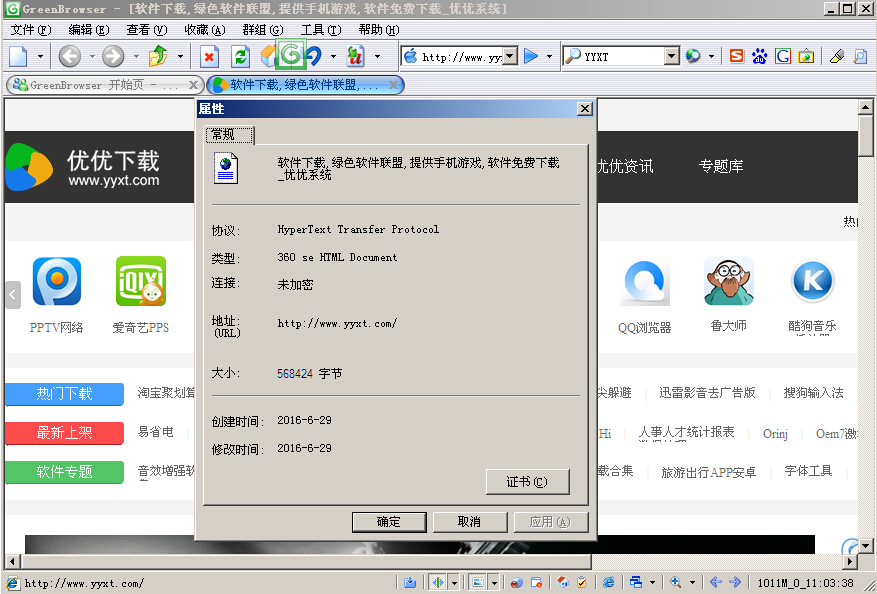Go back with the Back arrow button
The image size is (877, 594).
(x=70, y=56)
